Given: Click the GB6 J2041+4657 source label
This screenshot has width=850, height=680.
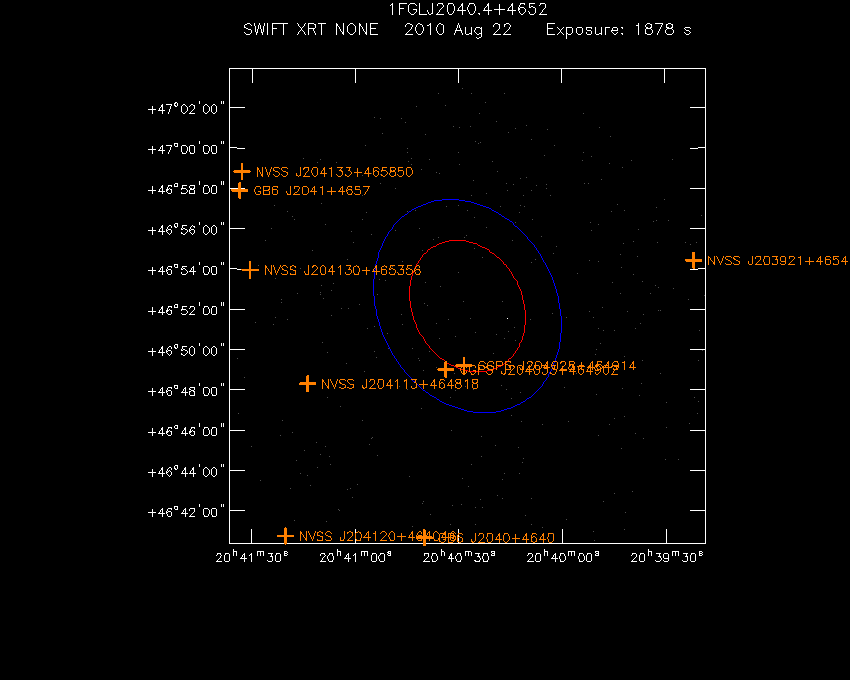Looking at the screenshot, I should click(x=312, y=191).
